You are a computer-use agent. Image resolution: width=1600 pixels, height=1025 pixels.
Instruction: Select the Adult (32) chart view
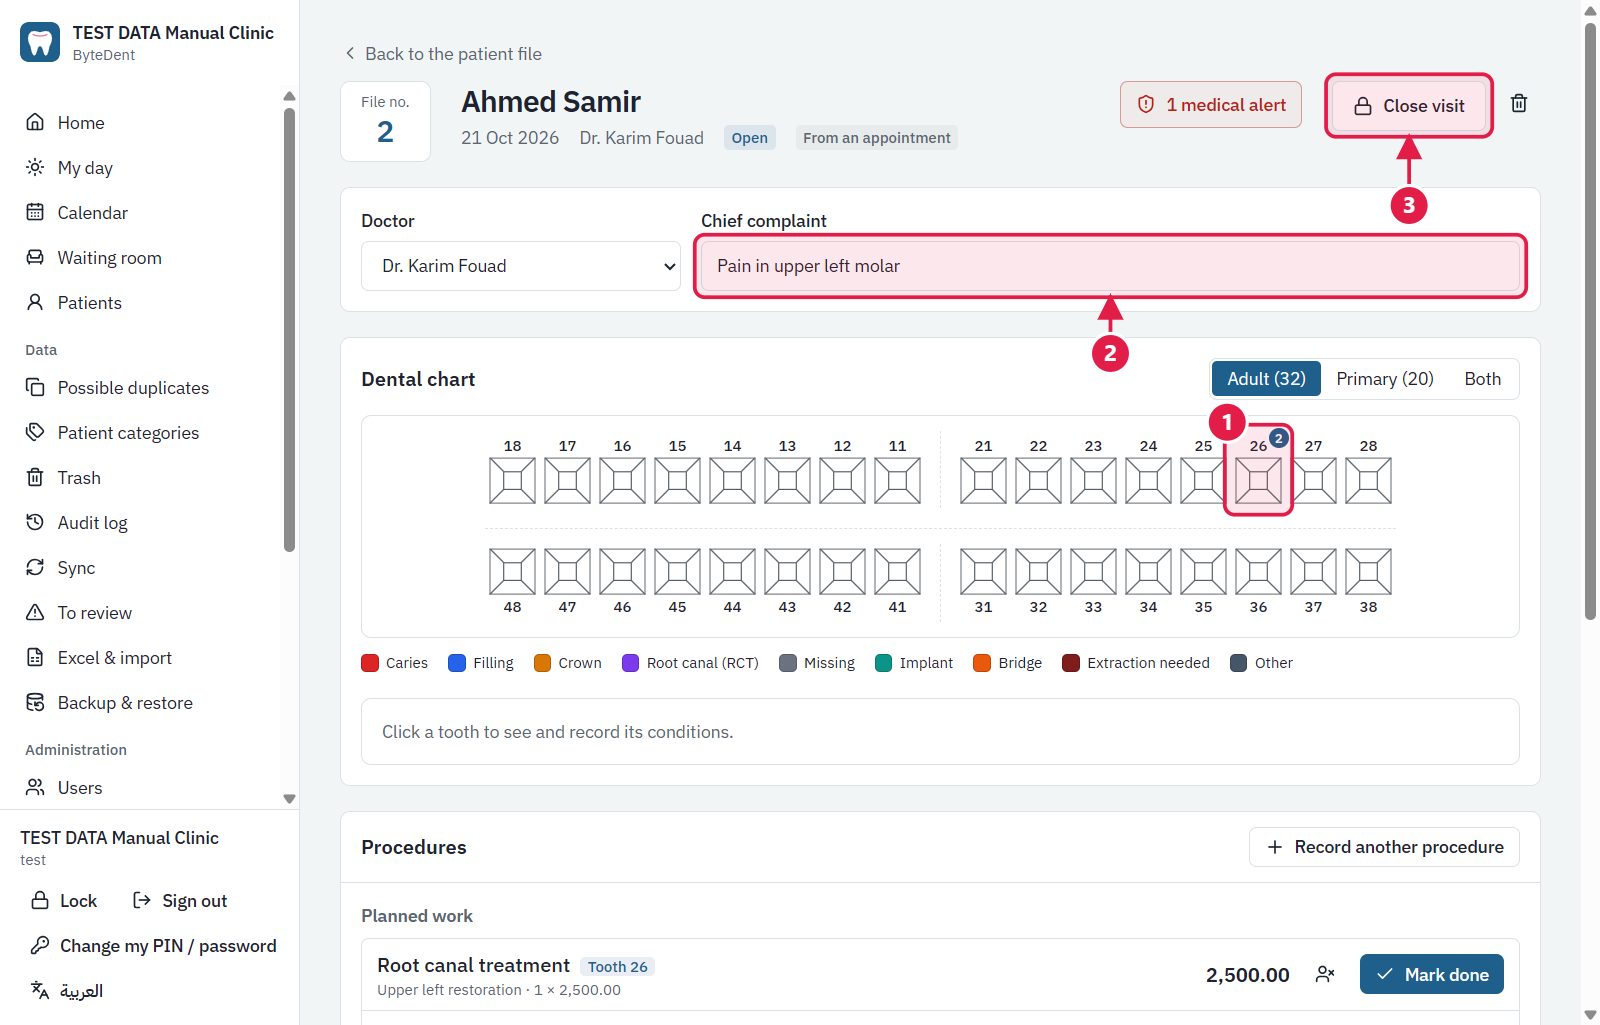pyautogui.click(x=1266, y=379)
